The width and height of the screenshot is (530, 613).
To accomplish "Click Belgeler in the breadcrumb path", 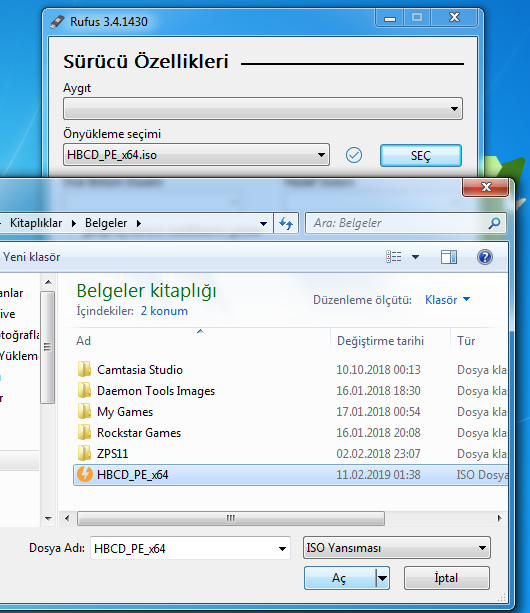I will tap(106, 223).
